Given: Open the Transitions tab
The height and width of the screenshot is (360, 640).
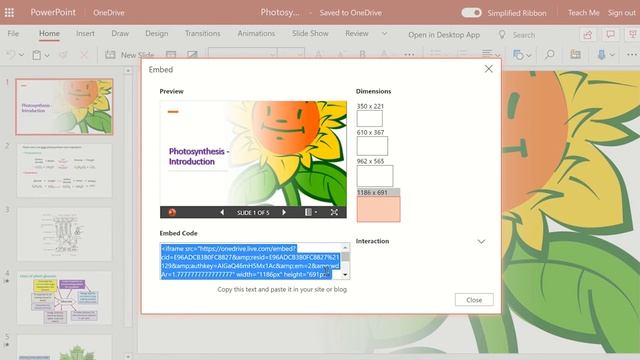Looking at the screenshot, I should pyautogui.click(x=202, y=33).
